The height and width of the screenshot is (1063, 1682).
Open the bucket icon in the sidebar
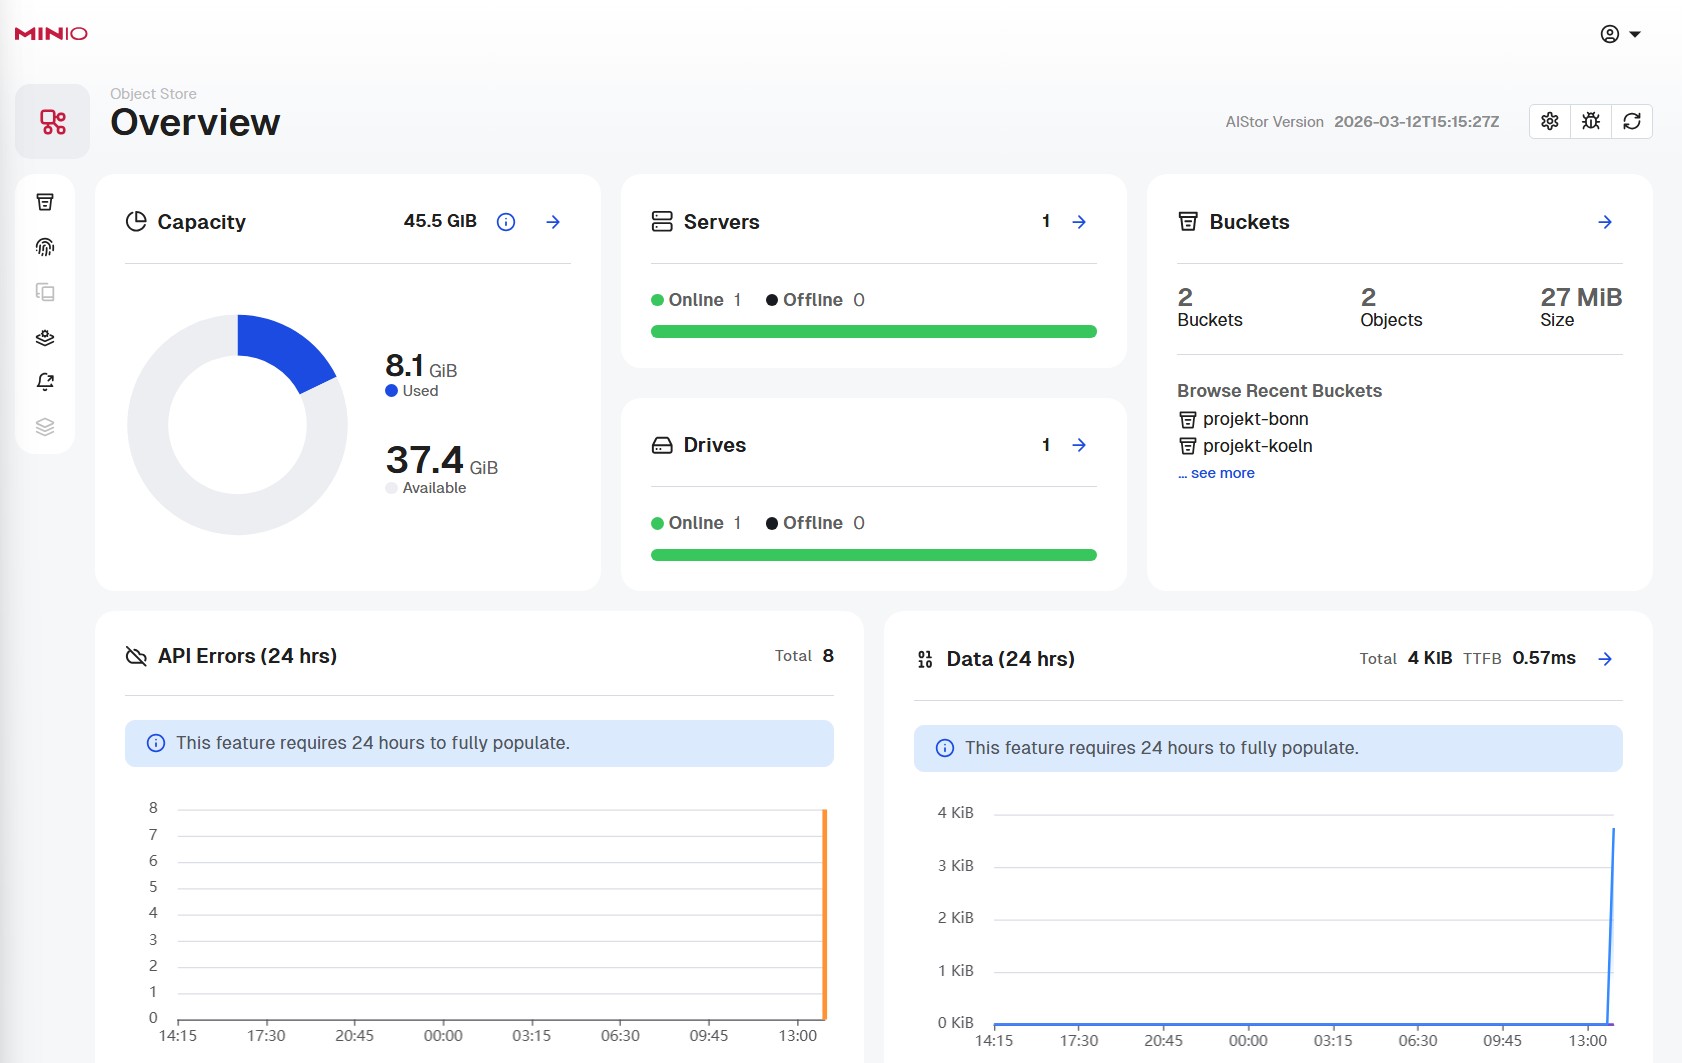tap(45, 202)
